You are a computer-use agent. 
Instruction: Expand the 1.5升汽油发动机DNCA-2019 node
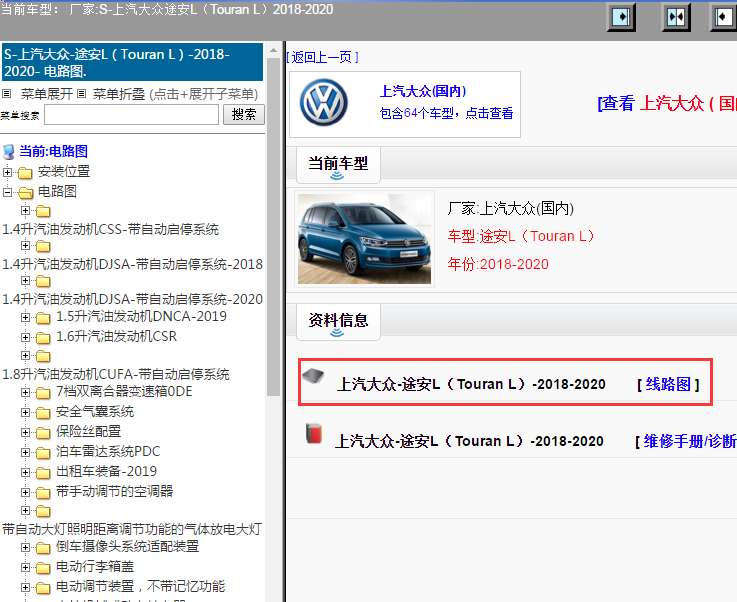tap(25, 318)
